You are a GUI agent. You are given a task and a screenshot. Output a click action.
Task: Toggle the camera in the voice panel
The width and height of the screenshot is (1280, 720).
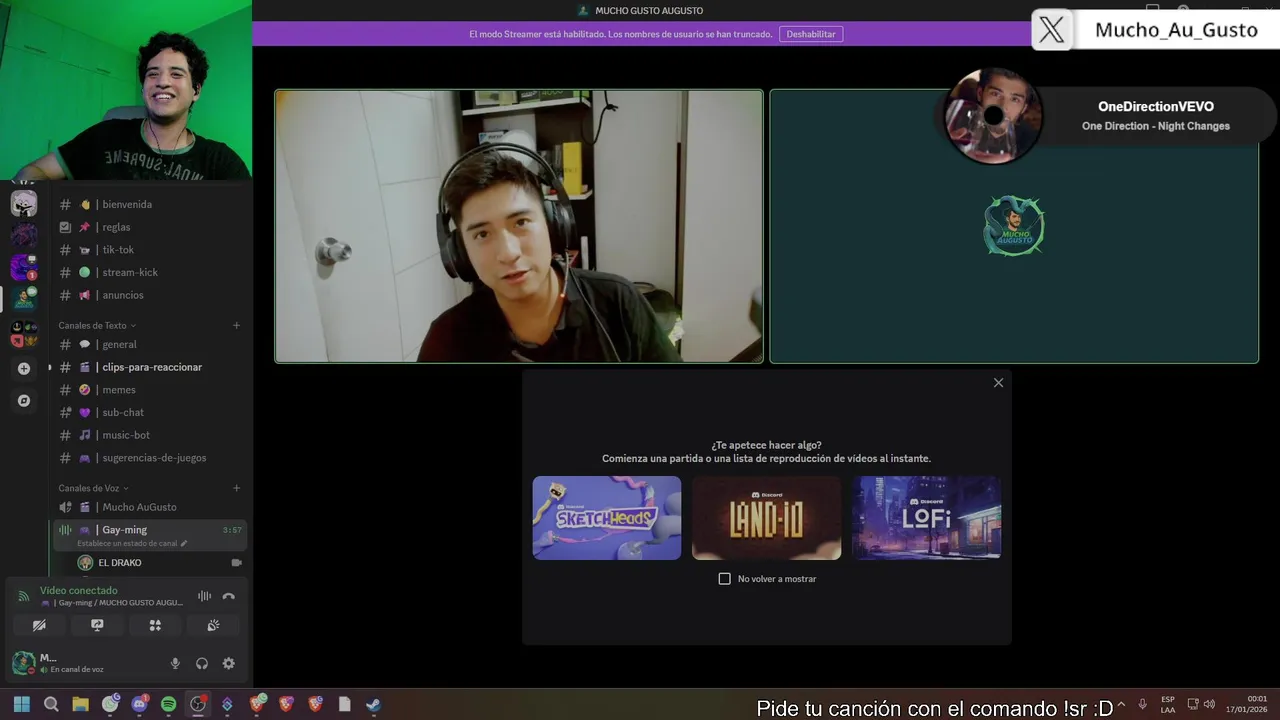click(39, 625)
